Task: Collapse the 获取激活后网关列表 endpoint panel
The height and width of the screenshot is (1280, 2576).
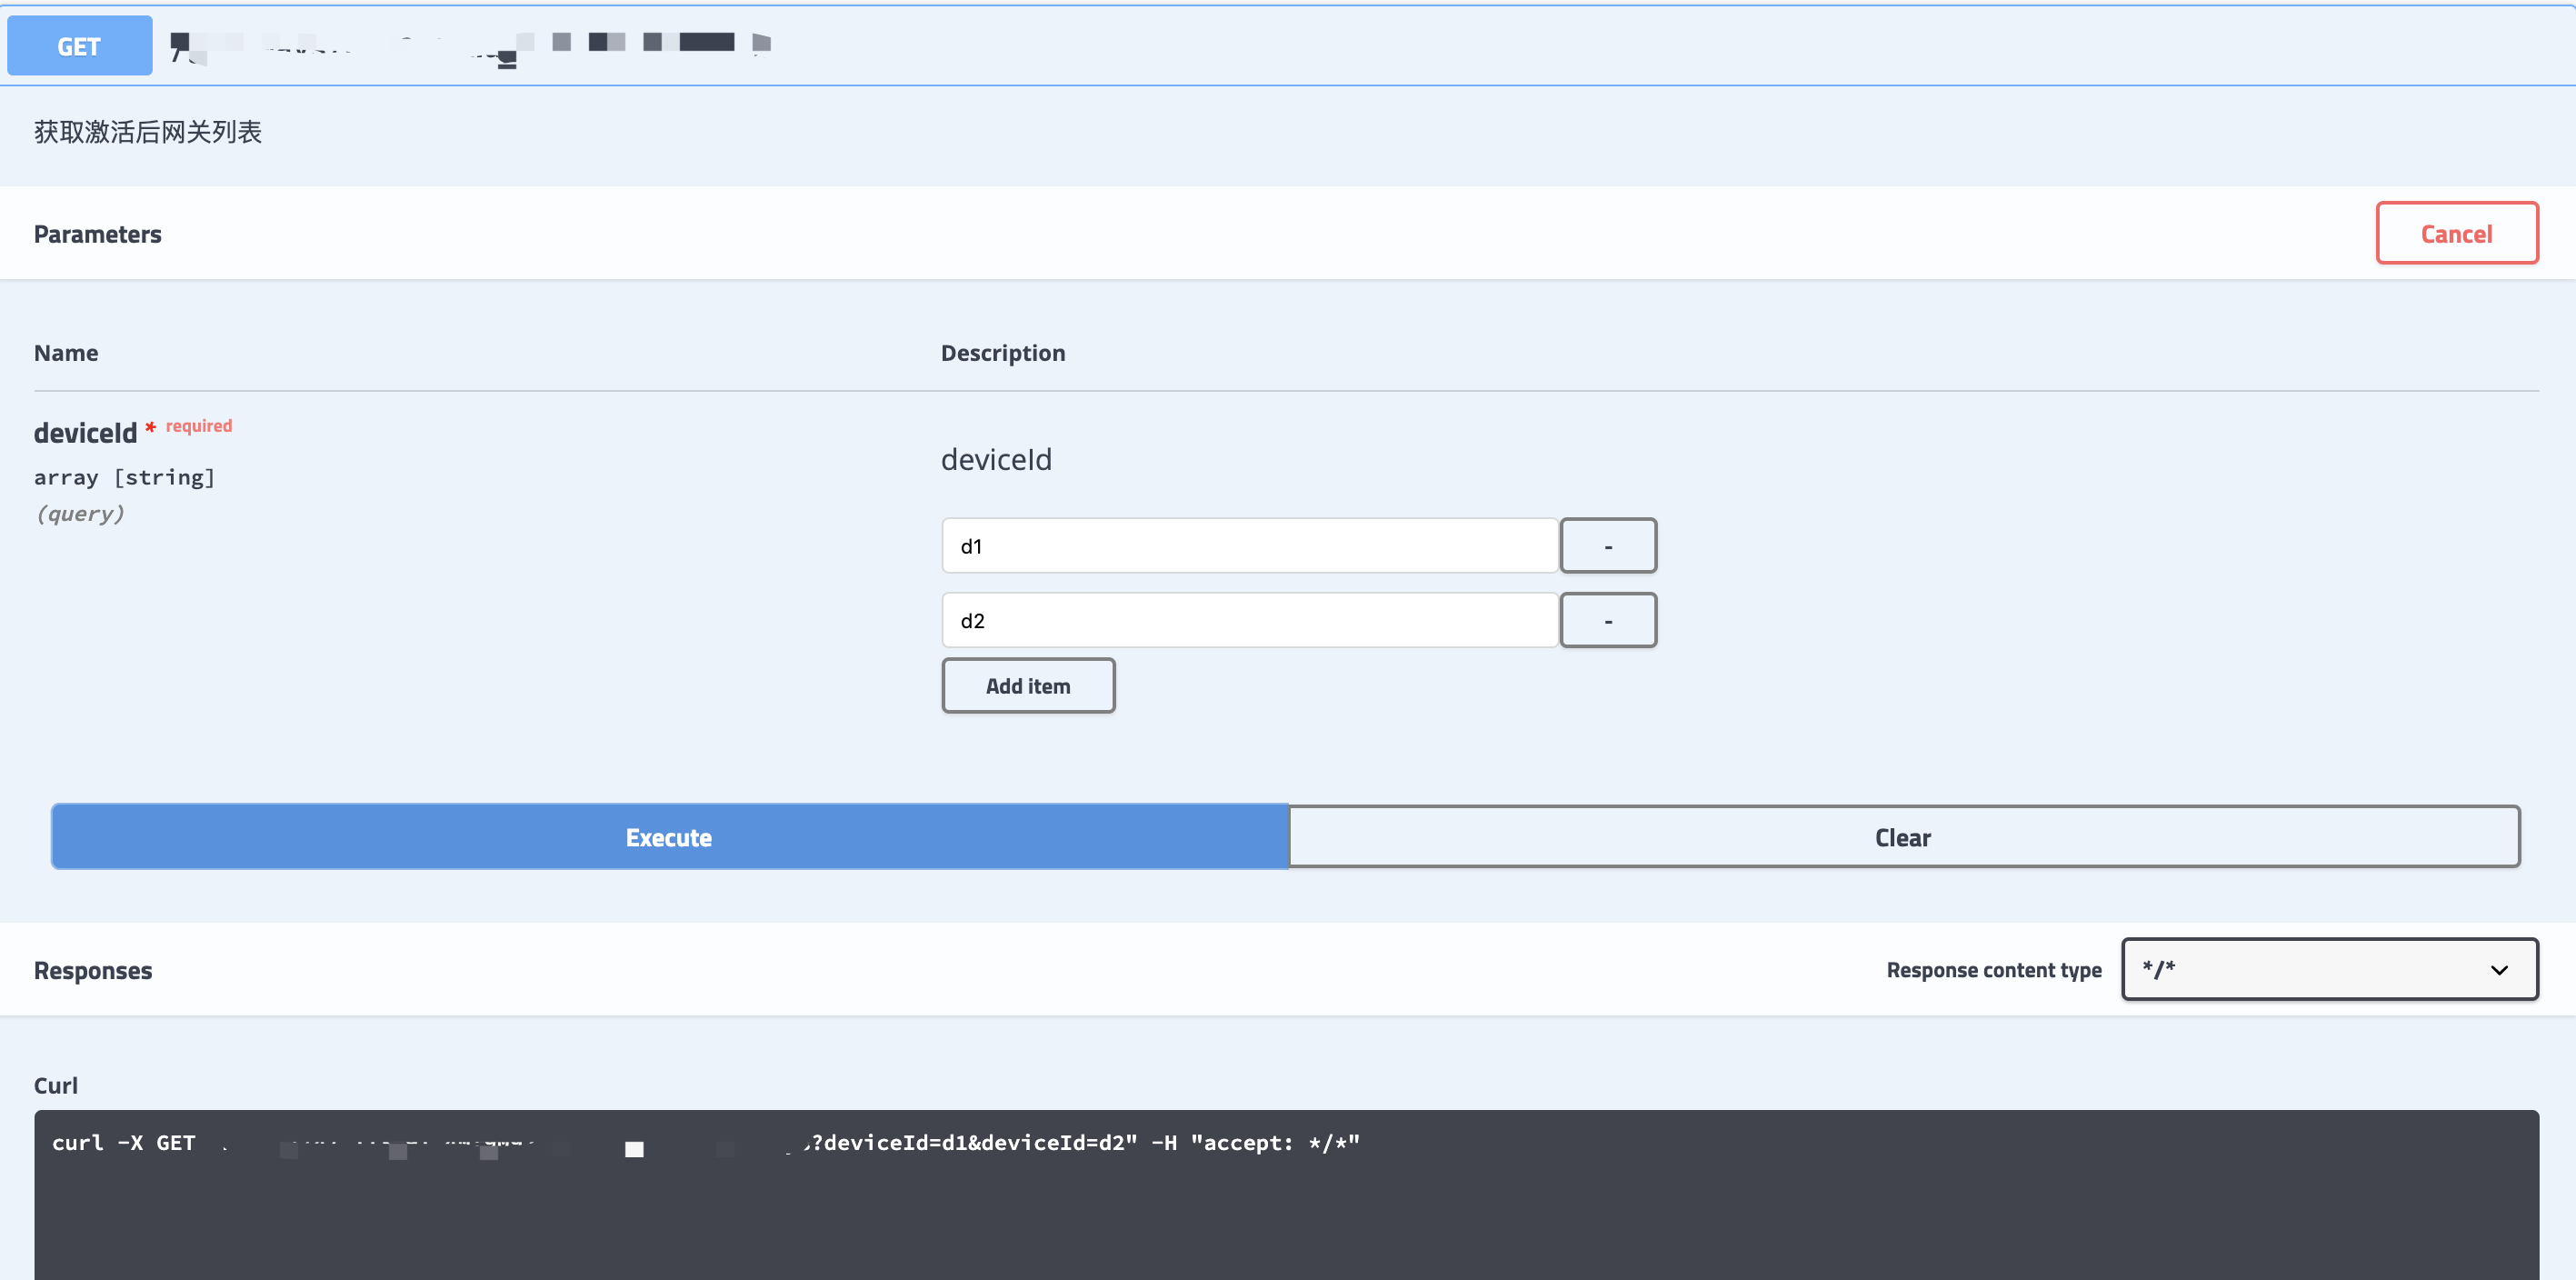Action: [147, 131]
